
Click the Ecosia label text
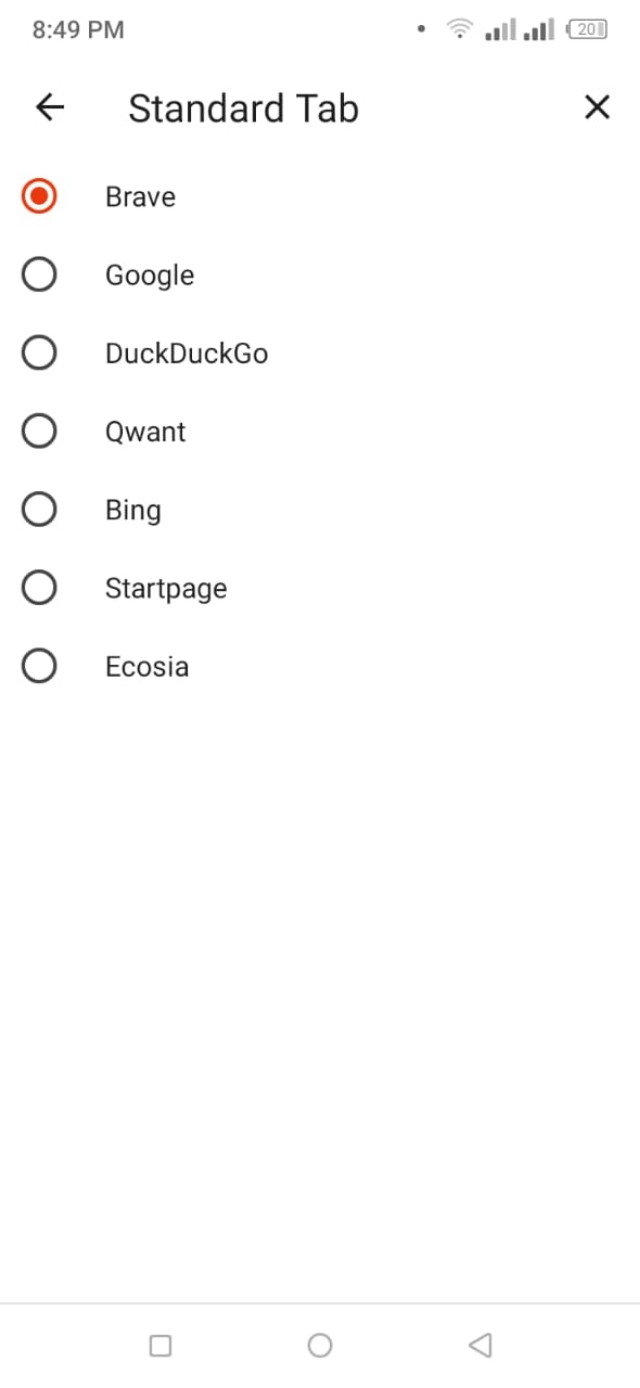point(147,665)
